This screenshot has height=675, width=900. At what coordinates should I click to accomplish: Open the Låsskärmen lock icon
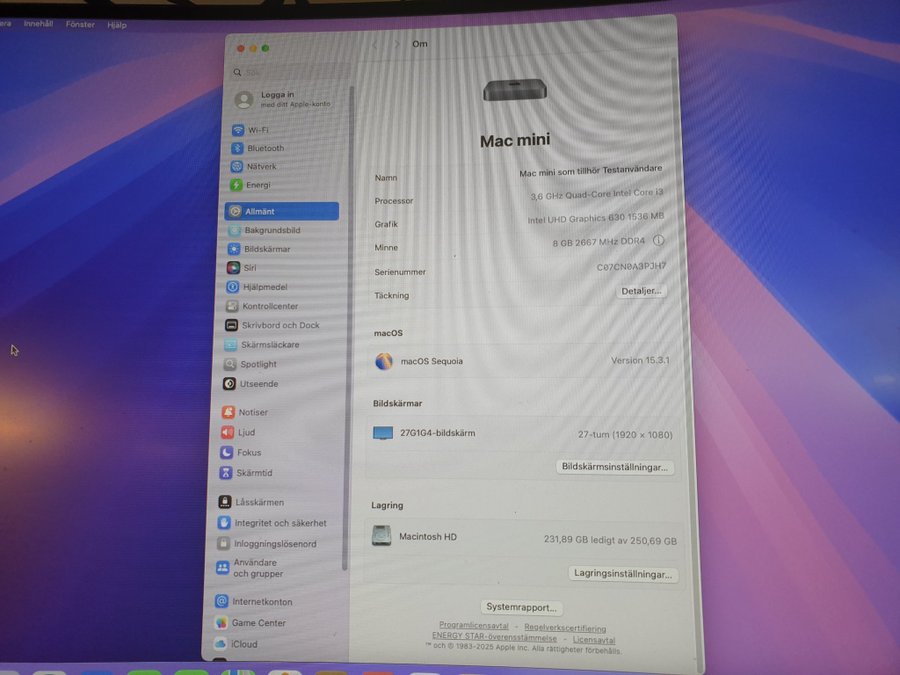225,502
